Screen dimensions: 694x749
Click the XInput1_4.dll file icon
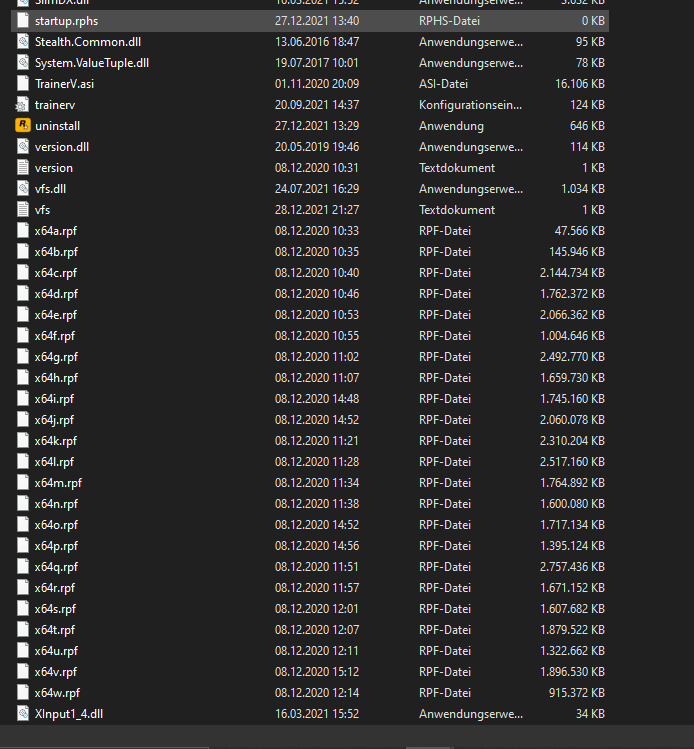click(22, 714)
